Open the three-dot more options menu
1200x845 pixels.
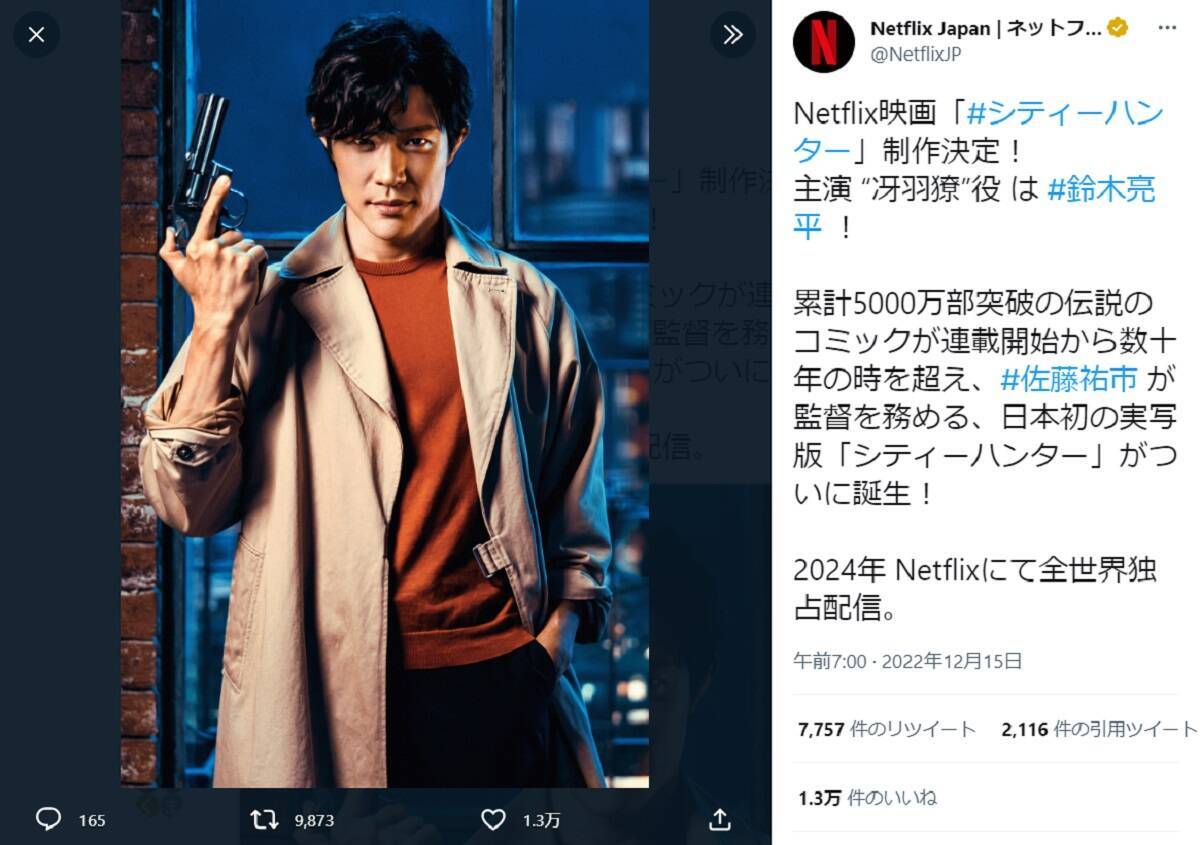coord(1167,29)
